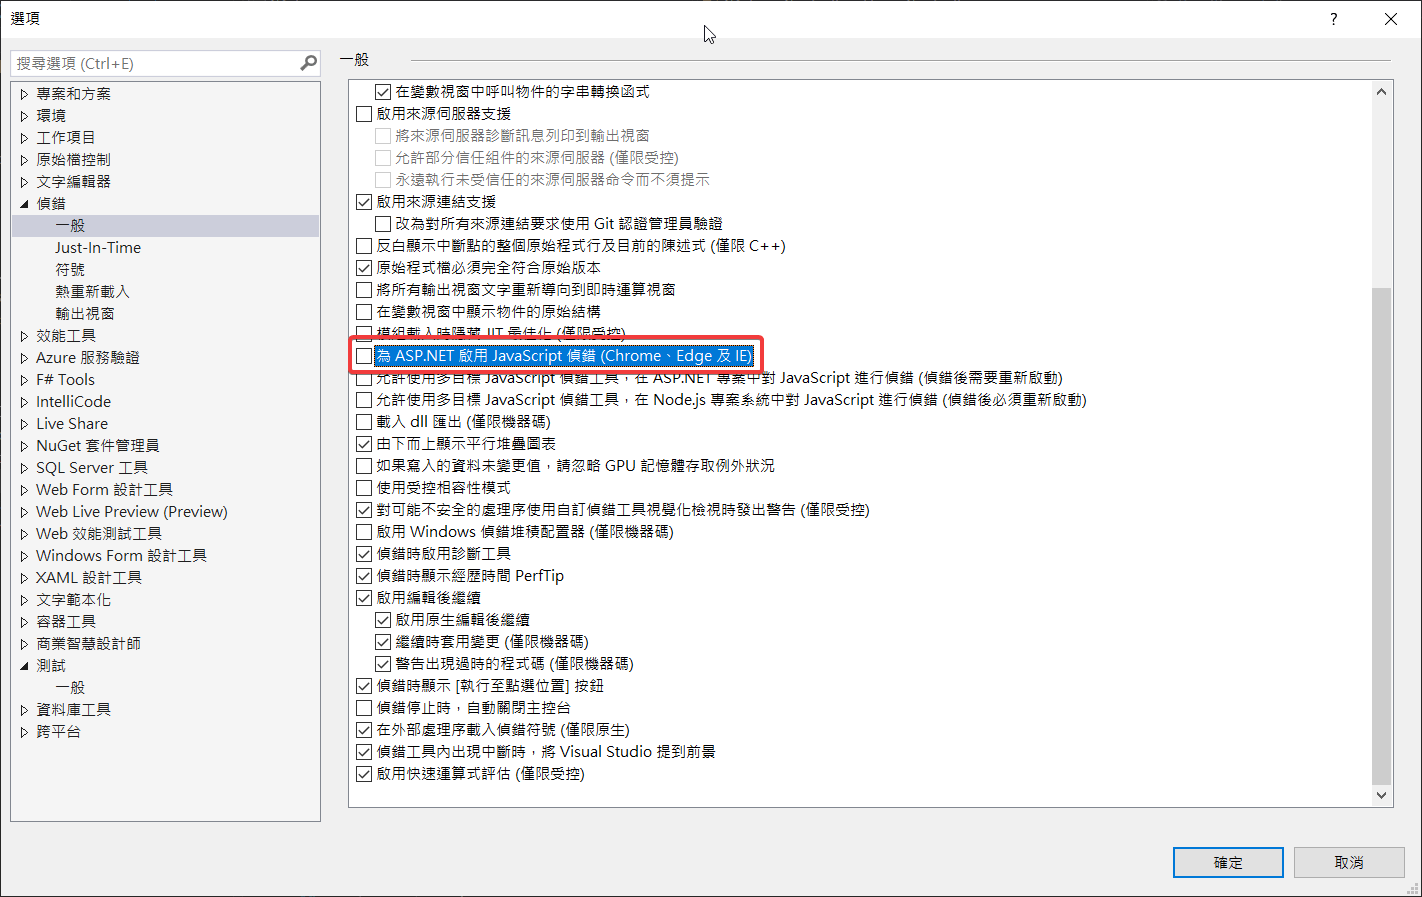Uncheck 啟用來源連結支援 checkbox
Image resolution: width=1422 pixels, height=897 pixels.
365,202
